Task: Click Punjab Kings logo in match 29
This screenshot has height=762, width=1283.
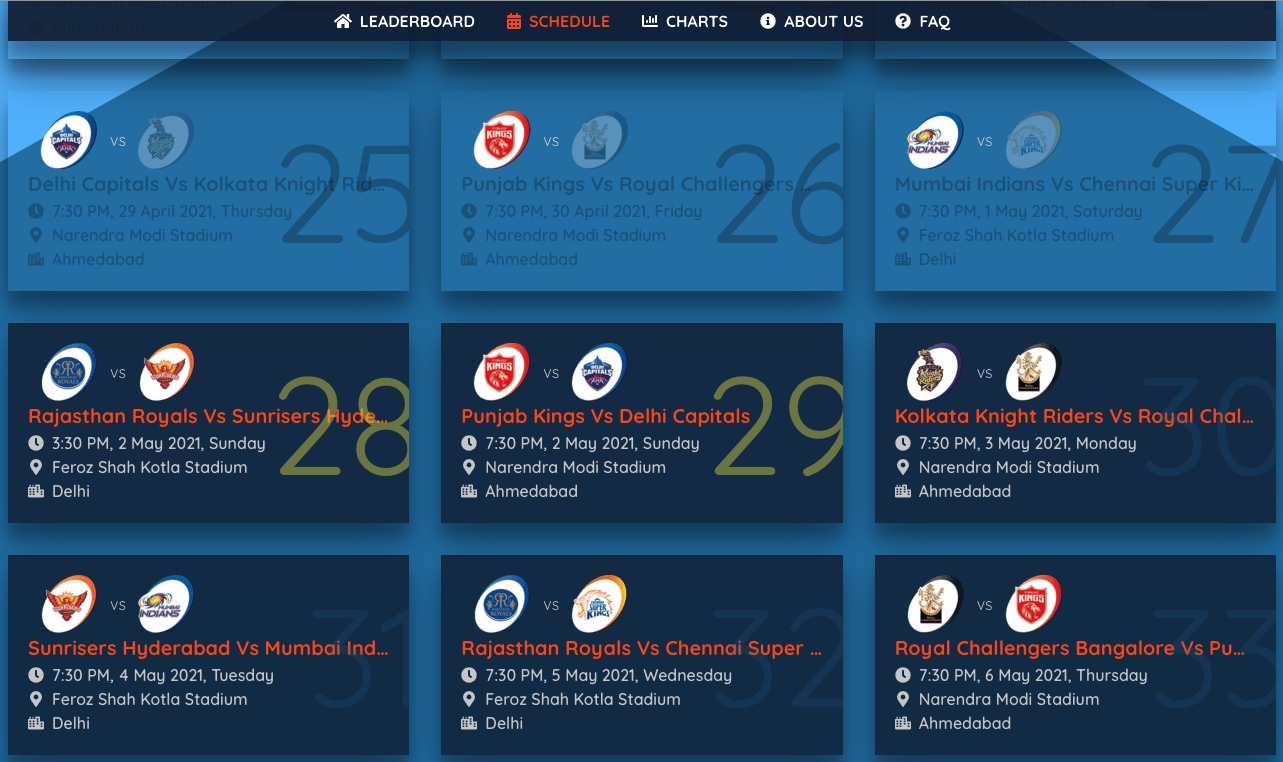Action: click(x=500, y=373)
